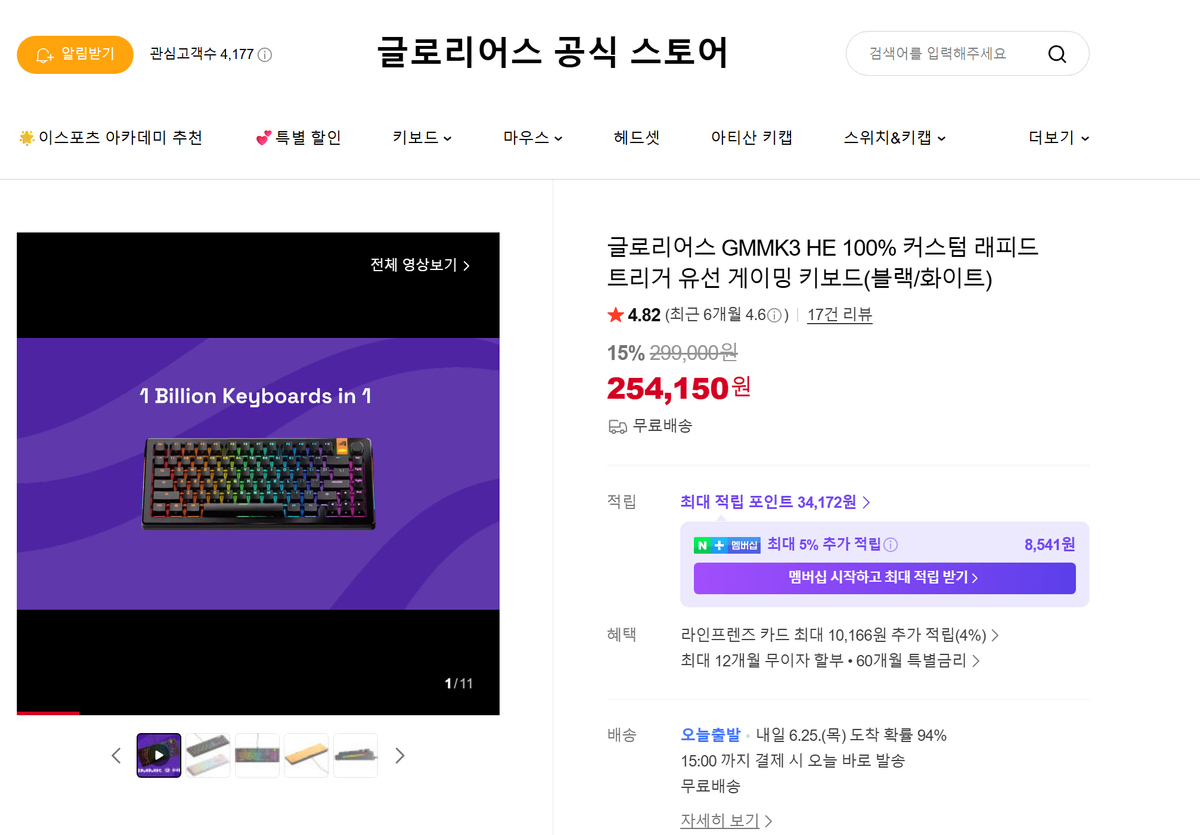Open the info icon beside 관심고객수 4,177
Viewport: 1200px width, 835px height.
[x=265, y=55]
